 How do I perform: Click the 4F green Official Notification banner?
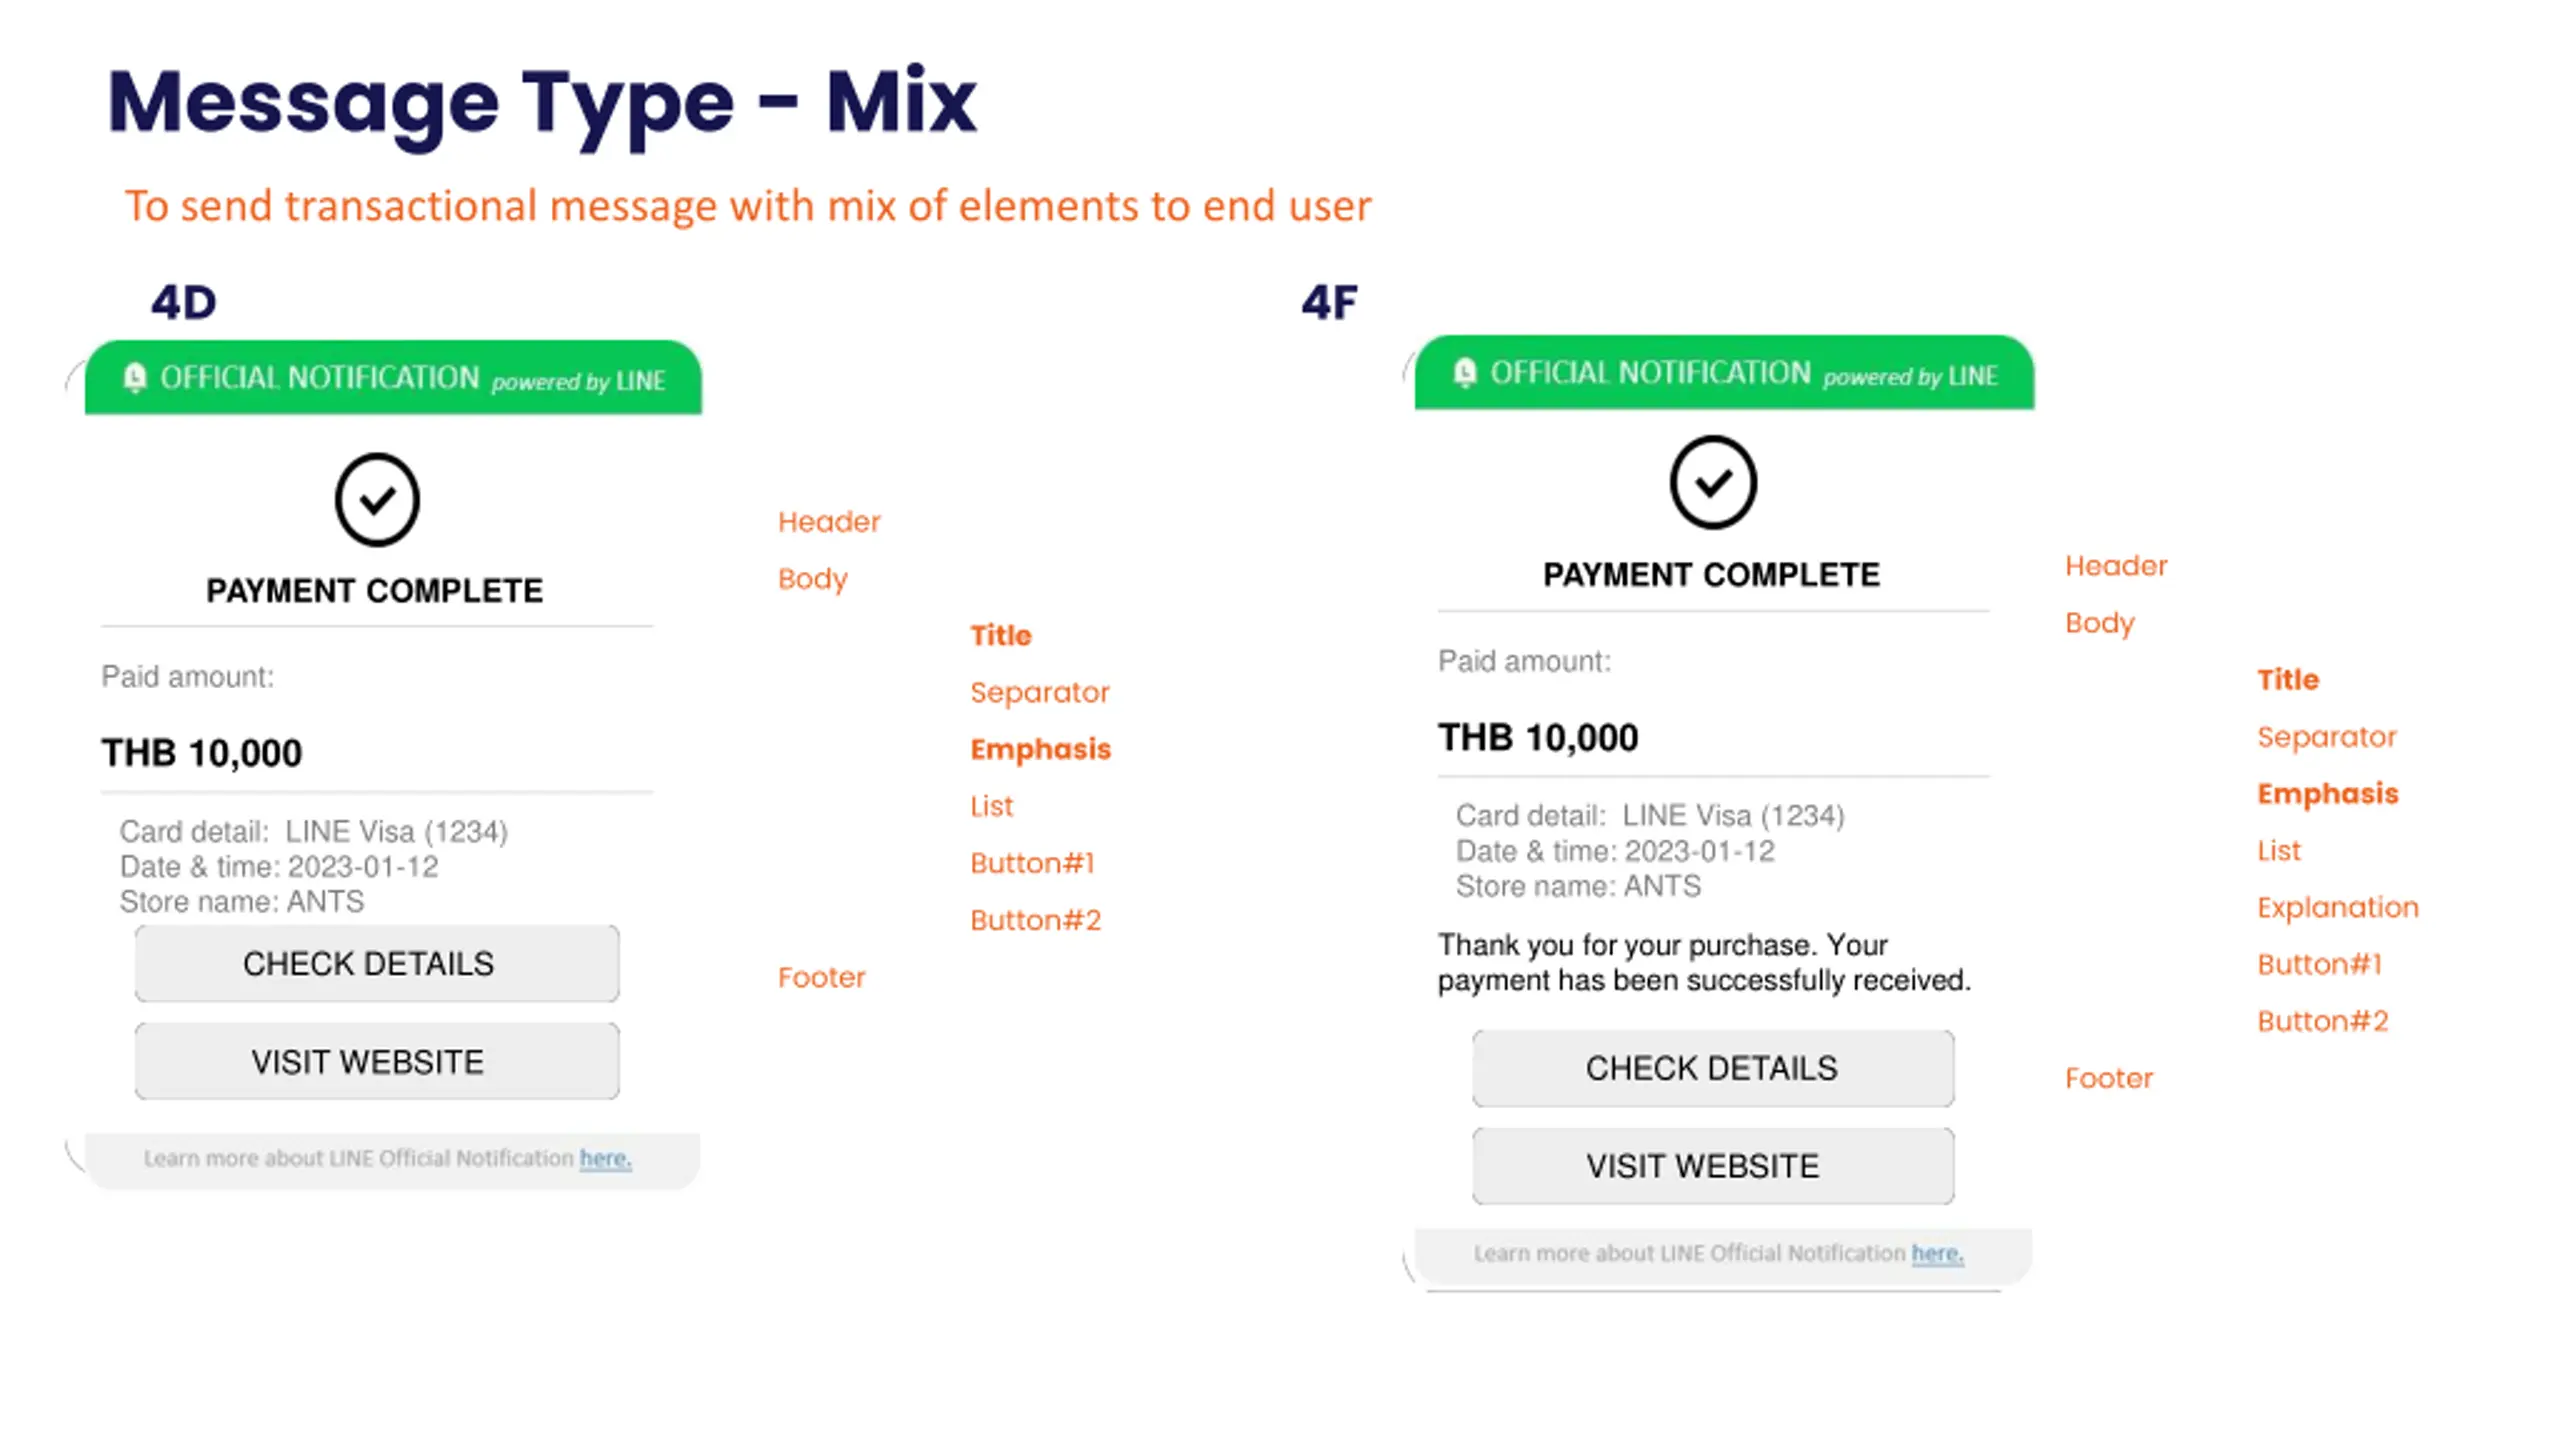point(1723,373)
